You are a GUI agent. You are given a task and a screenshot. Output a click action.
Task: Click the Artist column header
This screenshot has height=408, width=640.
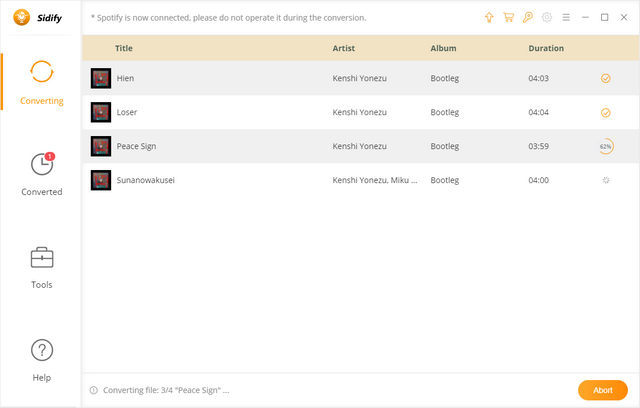[343, 48]
